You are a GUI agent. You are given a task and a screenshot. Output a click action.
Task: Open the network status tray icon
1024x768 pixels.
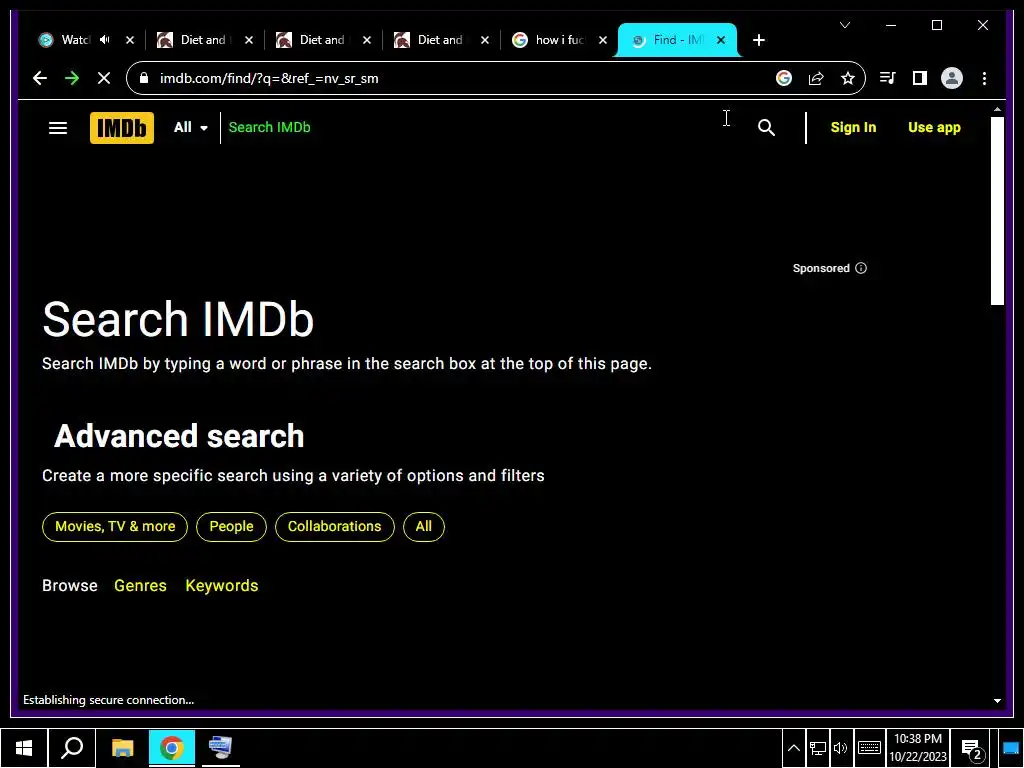(817, 748)
